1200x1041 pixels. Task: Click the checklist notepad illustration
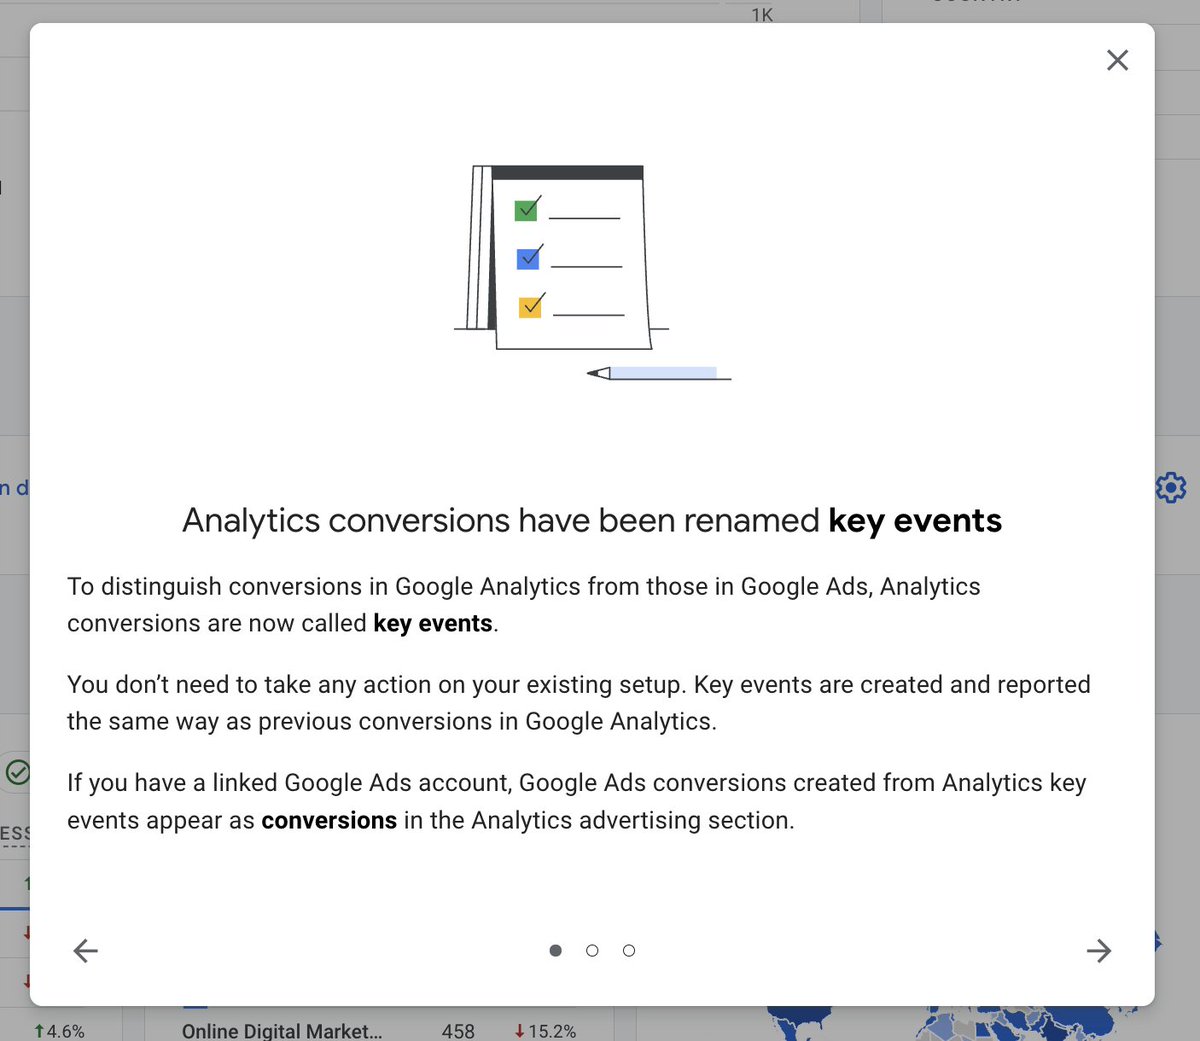[x=592, y=272]
